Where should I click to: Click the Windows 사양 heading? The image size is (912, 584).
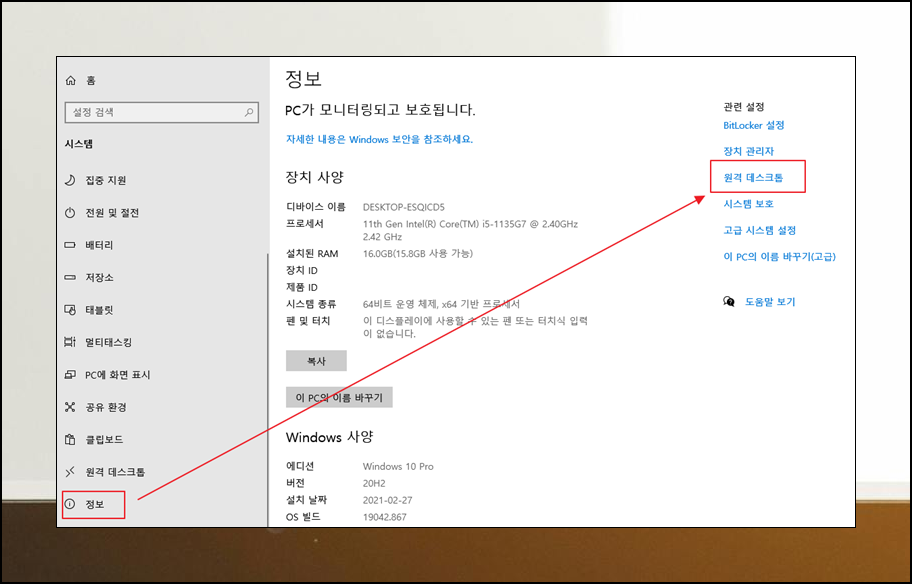point(329,437)
